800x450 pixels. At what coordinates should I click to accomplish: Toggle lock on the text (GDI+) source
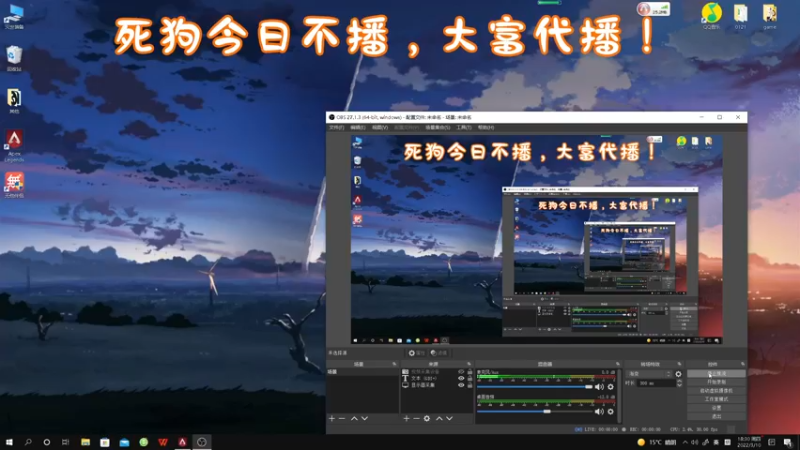point(470,379)
